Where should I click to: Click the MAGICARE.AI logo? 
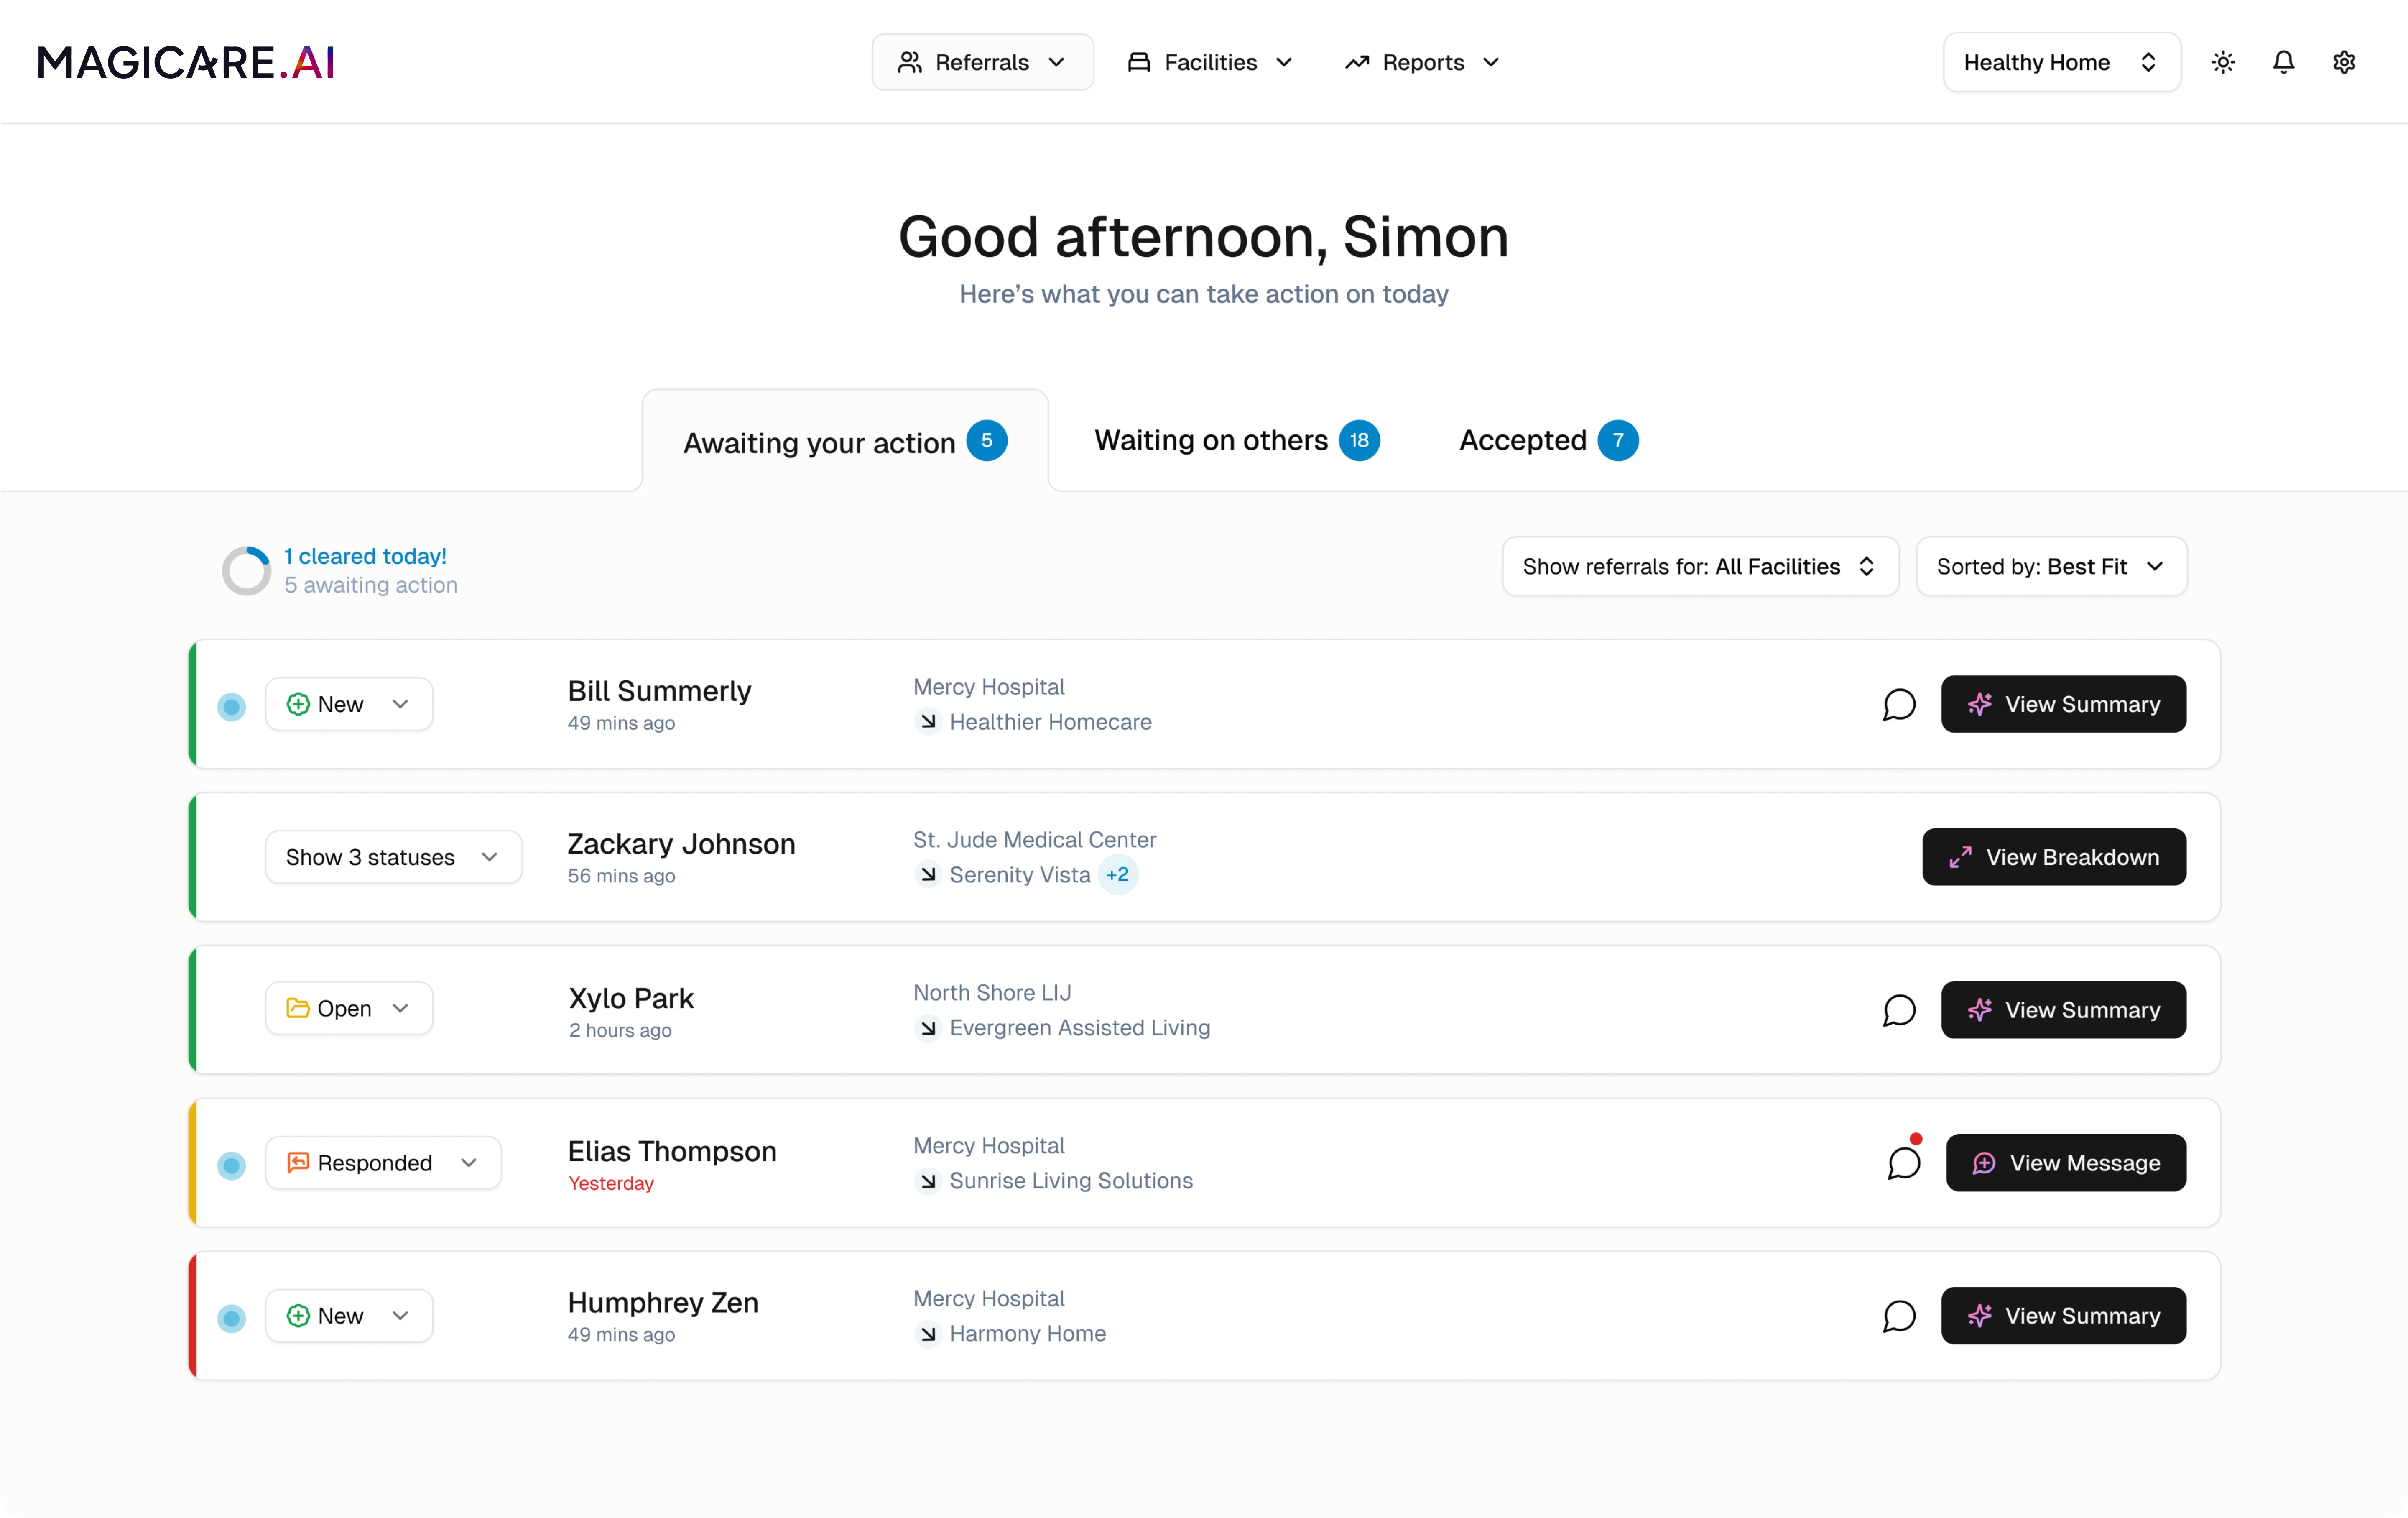coord(185,61)
